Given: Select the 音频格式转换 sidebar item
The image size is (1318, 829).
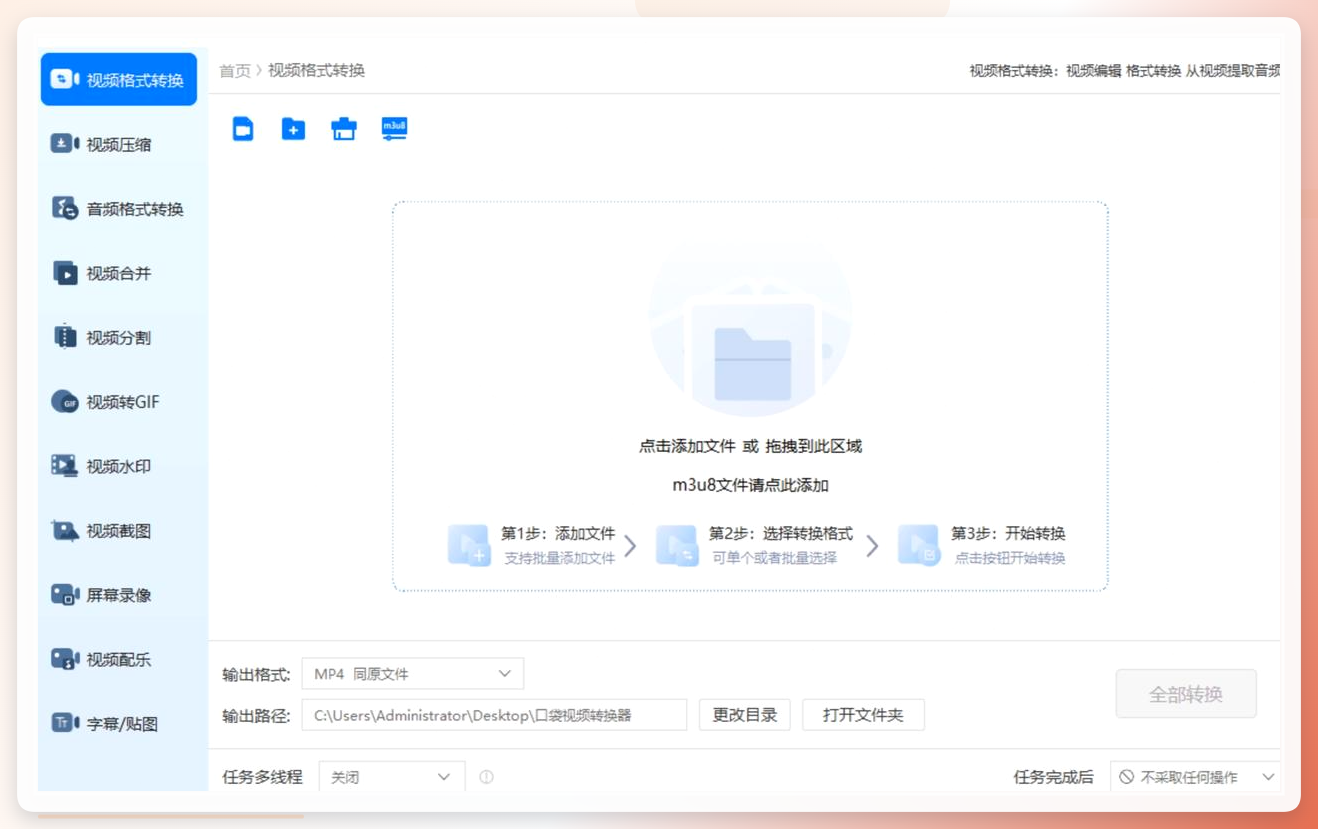Looking at the screenshot, I should tap(119, 209).
